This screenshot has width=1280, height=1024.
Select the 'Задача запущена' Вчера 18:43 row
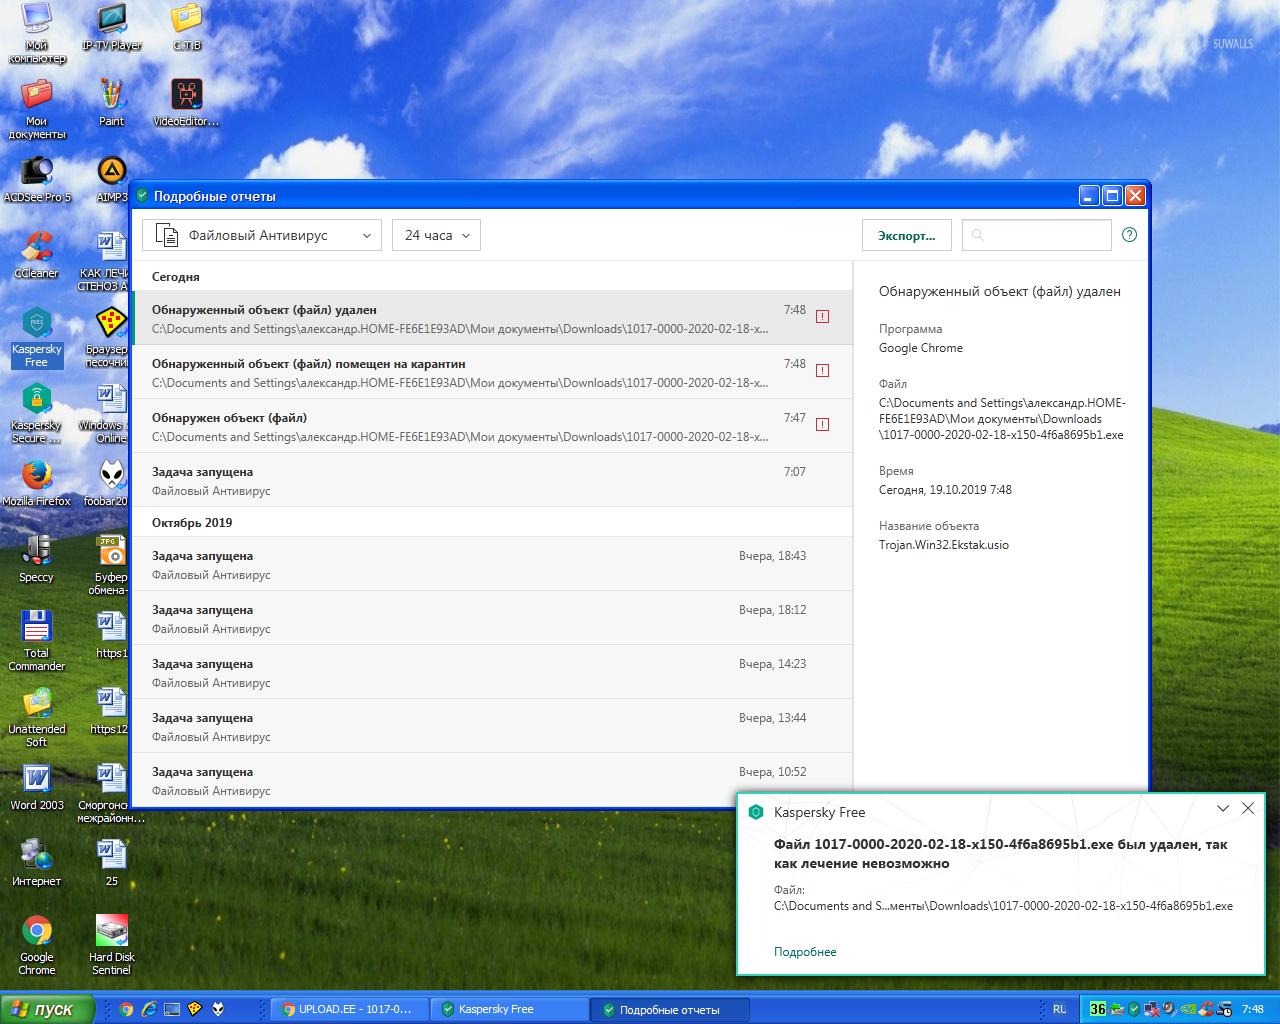(x=492, y=564)
